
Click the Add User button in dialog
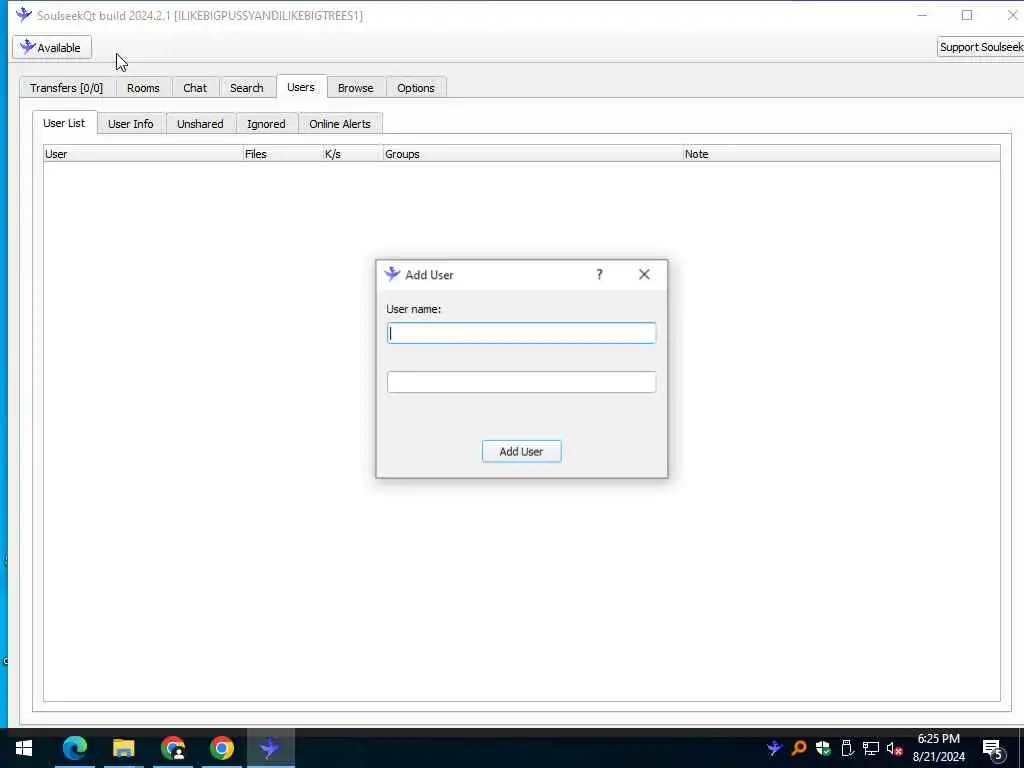click(521, 451)
